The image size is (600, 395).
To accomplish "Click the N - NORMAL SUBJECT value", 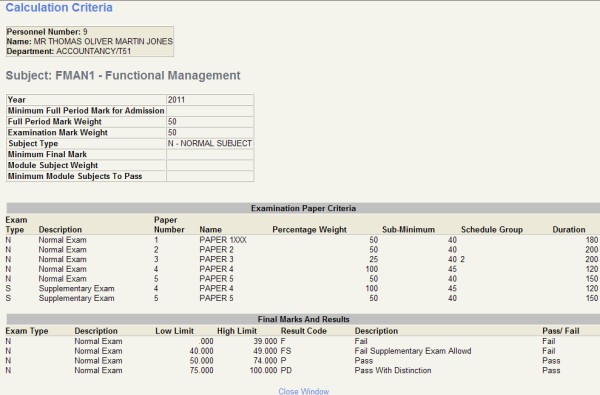I will point(210,144).
